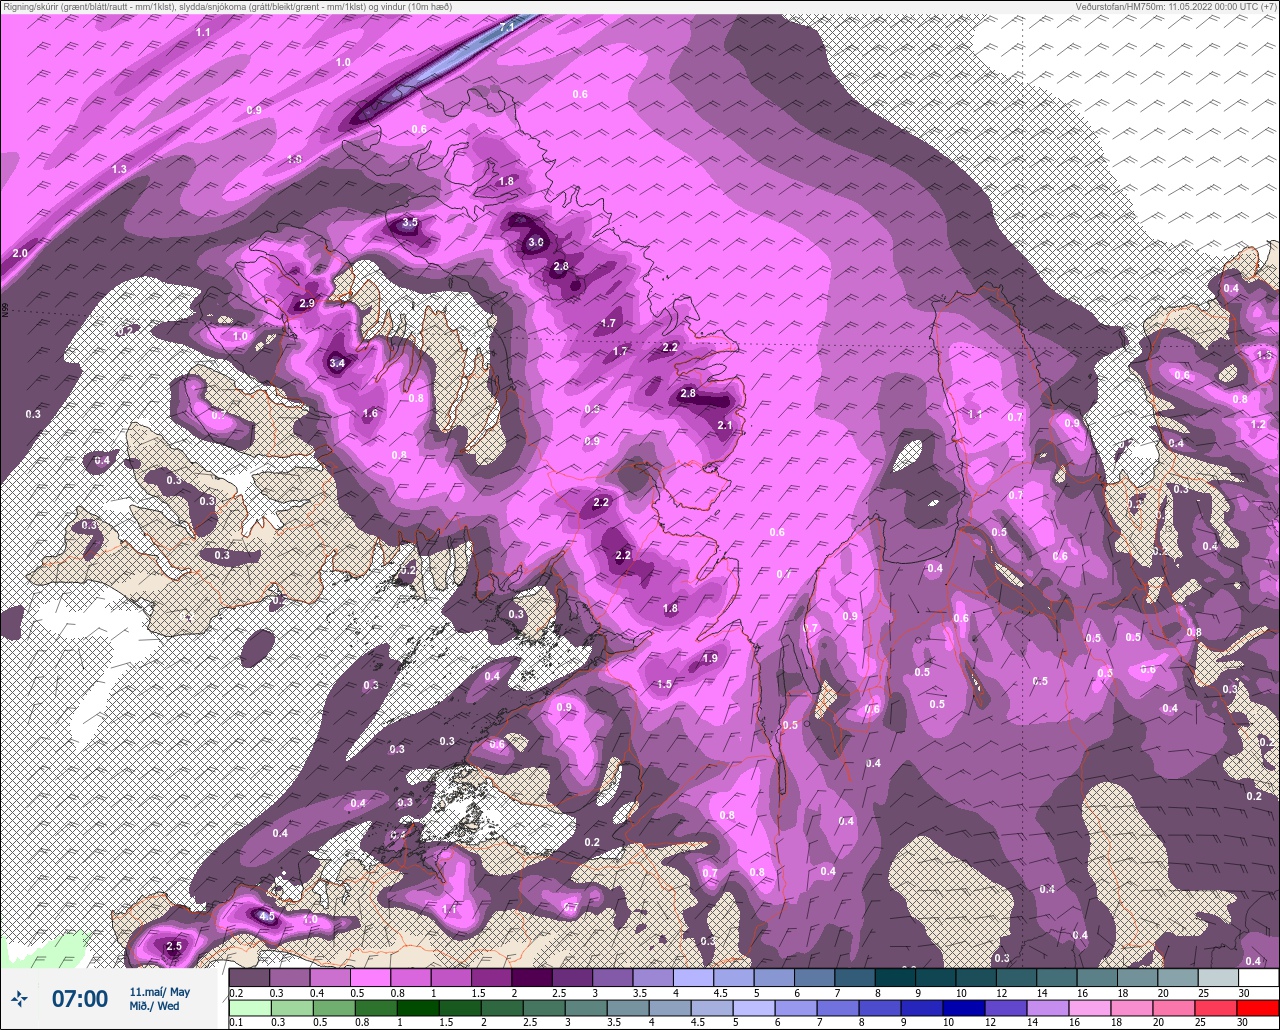The width and height of the screenshot is (1280, 1030).
Task: Click the 4.5 precipitation value on map
Action: [x=266, y=916]
